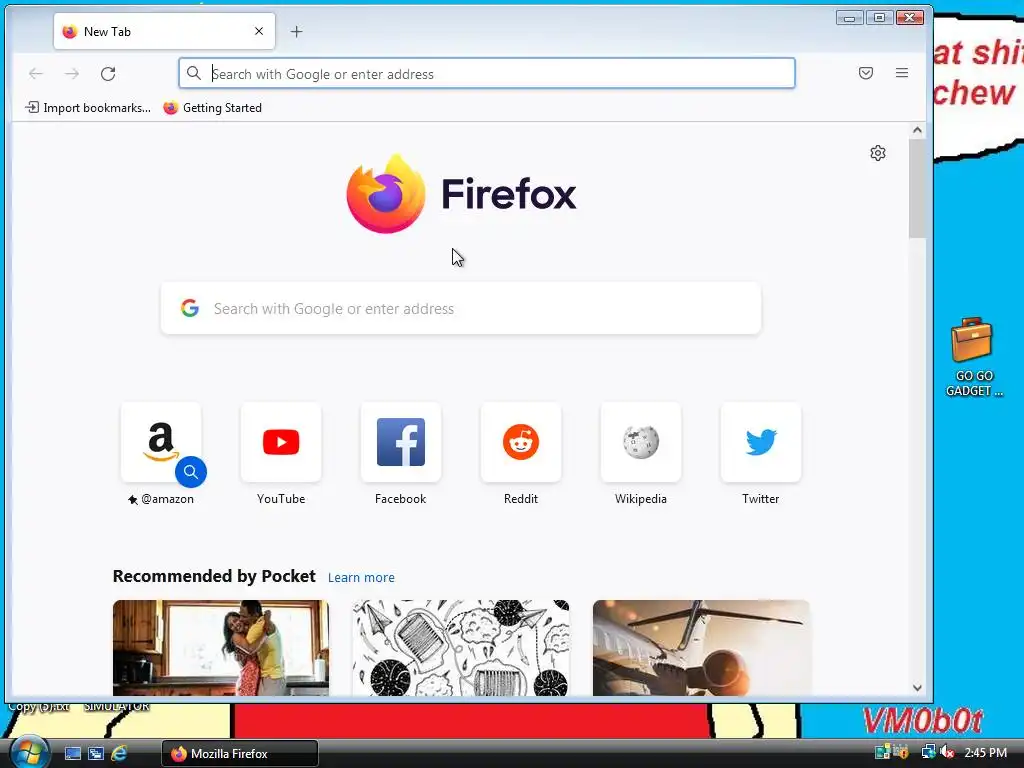Reload the current page
Screen dimensions: 1024x768
click(x=108, y=74)
